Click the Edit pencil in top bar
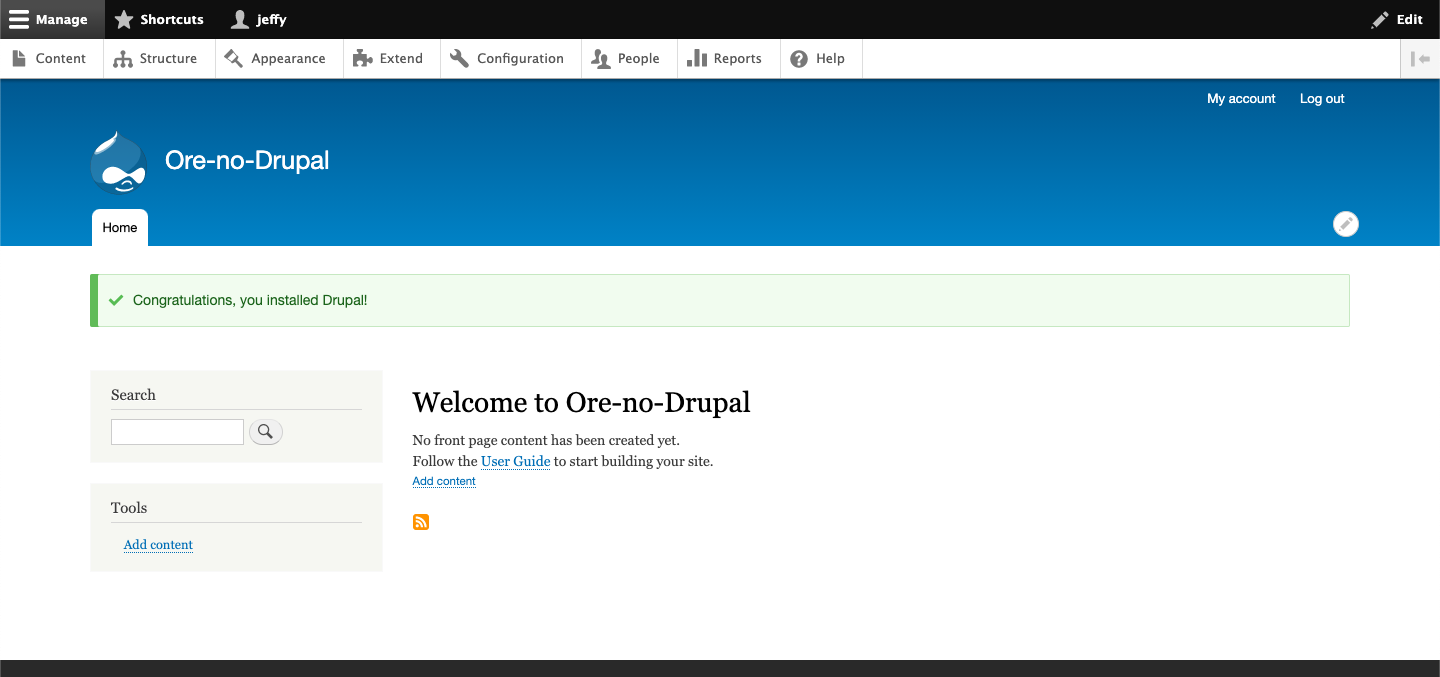The image size is (1440, 677). [x=1397, y=19]
